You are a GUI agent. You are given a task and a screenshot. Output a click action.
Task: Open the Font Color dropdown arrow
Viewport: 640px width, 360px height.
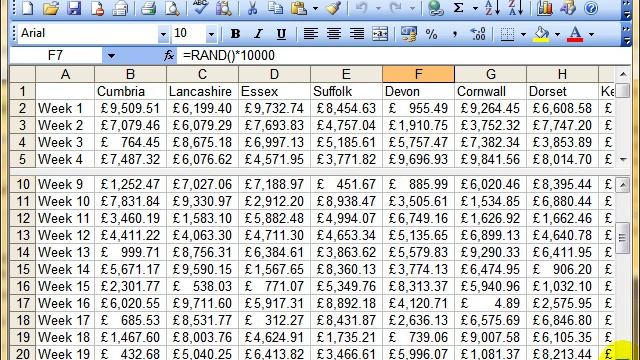(591, 34)
